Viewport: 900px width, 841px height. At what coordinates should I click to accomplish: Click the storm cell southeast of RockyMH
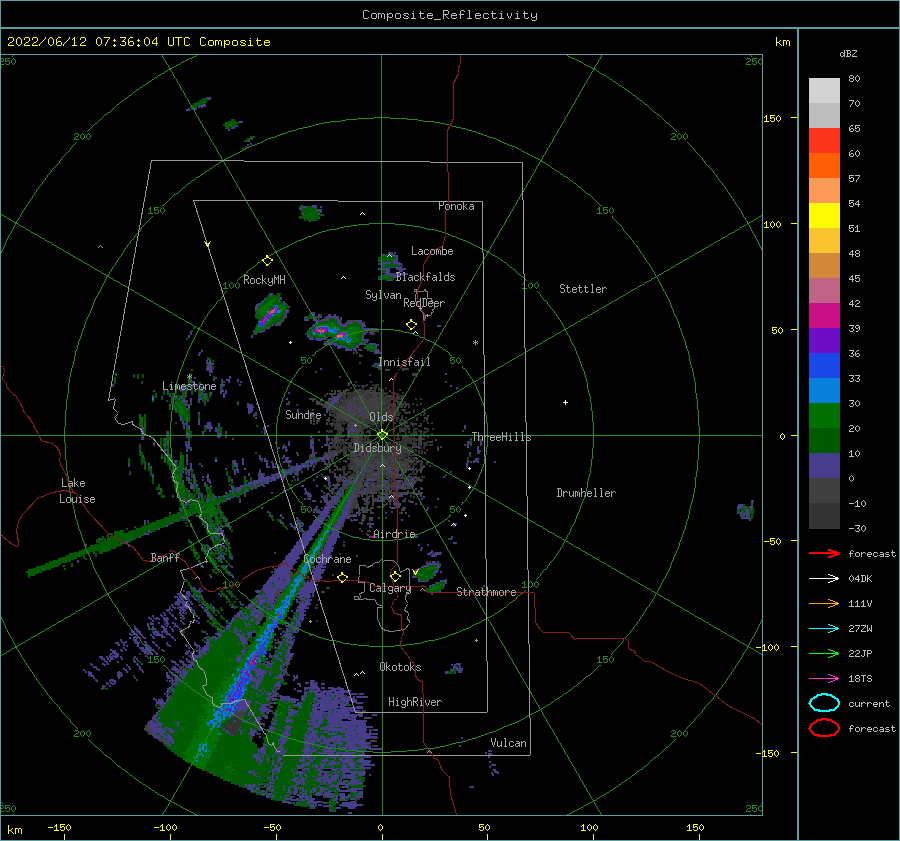270,314
